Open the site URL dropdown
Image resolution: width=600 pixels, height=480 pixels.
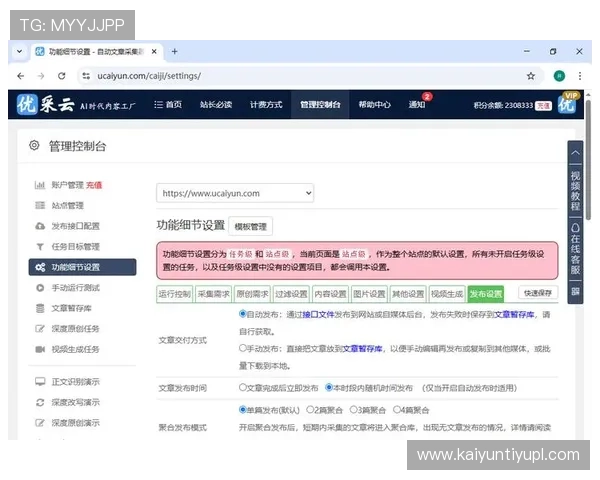coord(235,193)
